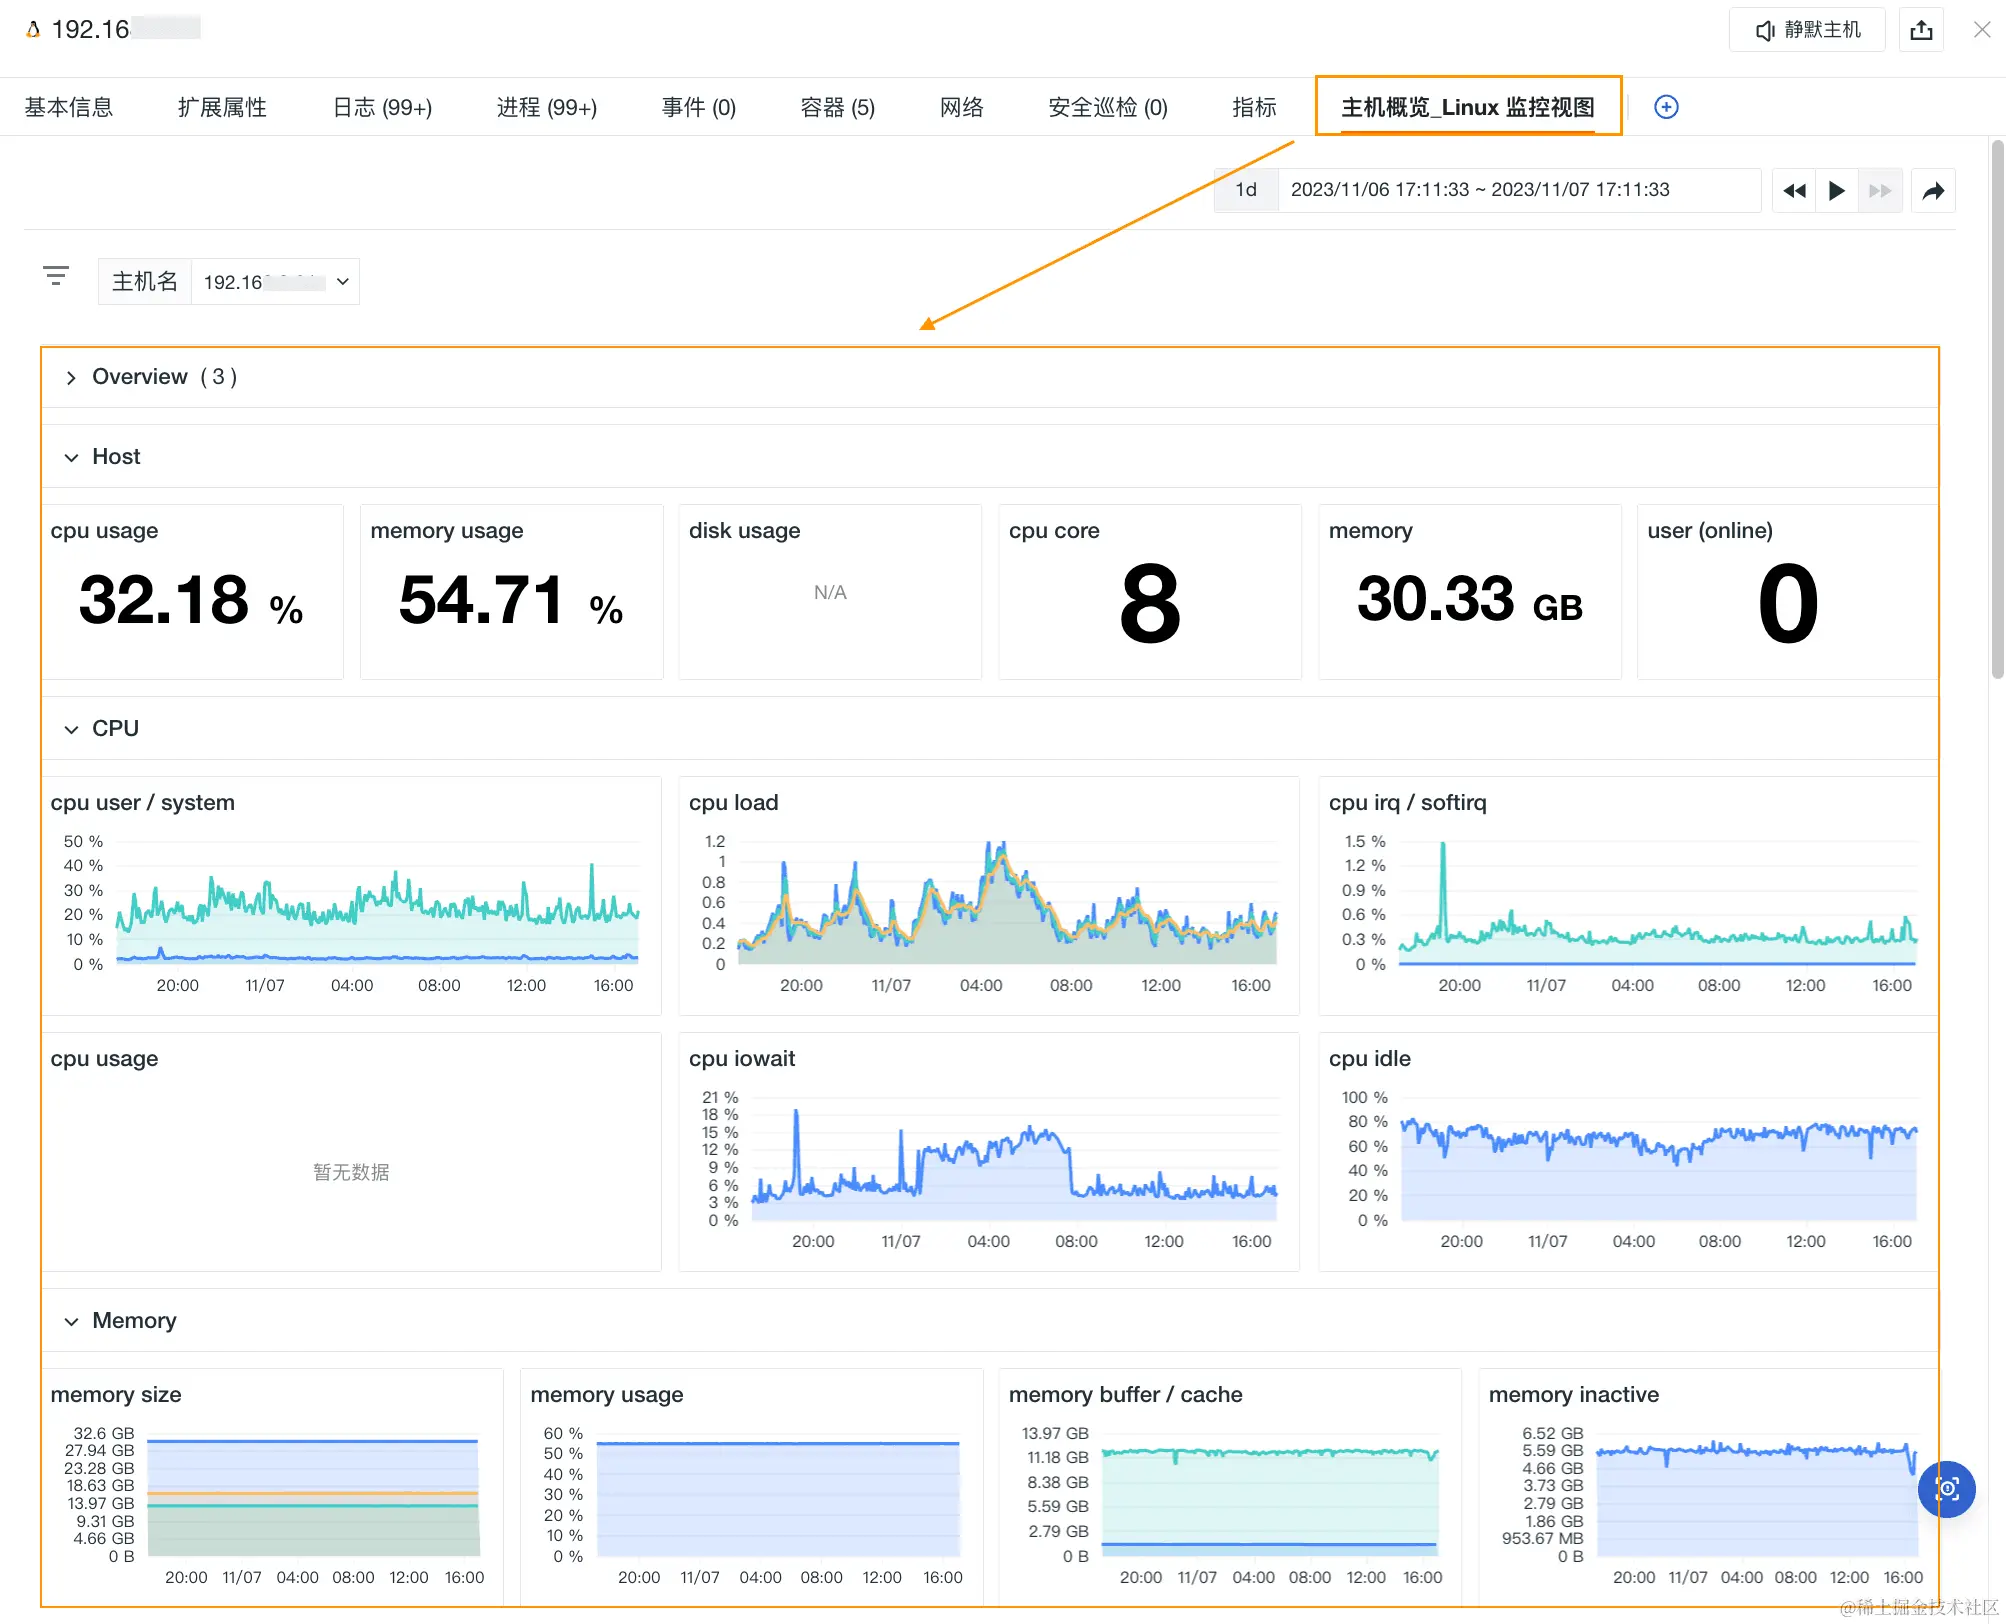This screenshot has width=2006, height=1624.
Task: Click the curved share arrow icon
Action: [x=1933, y=190]
